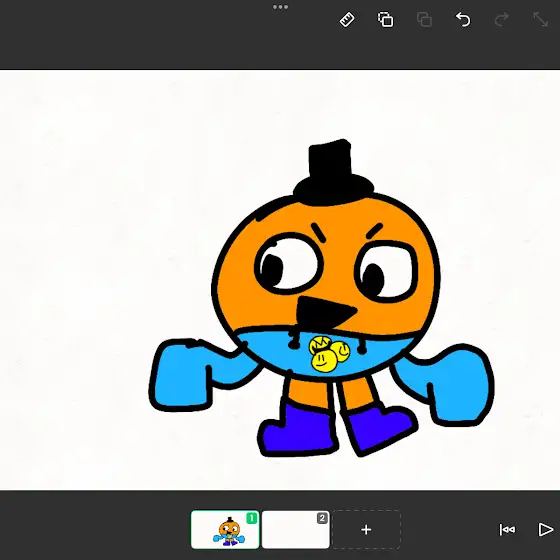The image size is (560, 560).
Task: Click the dimmed paste frame icon
Action: [x=424, y=20]
